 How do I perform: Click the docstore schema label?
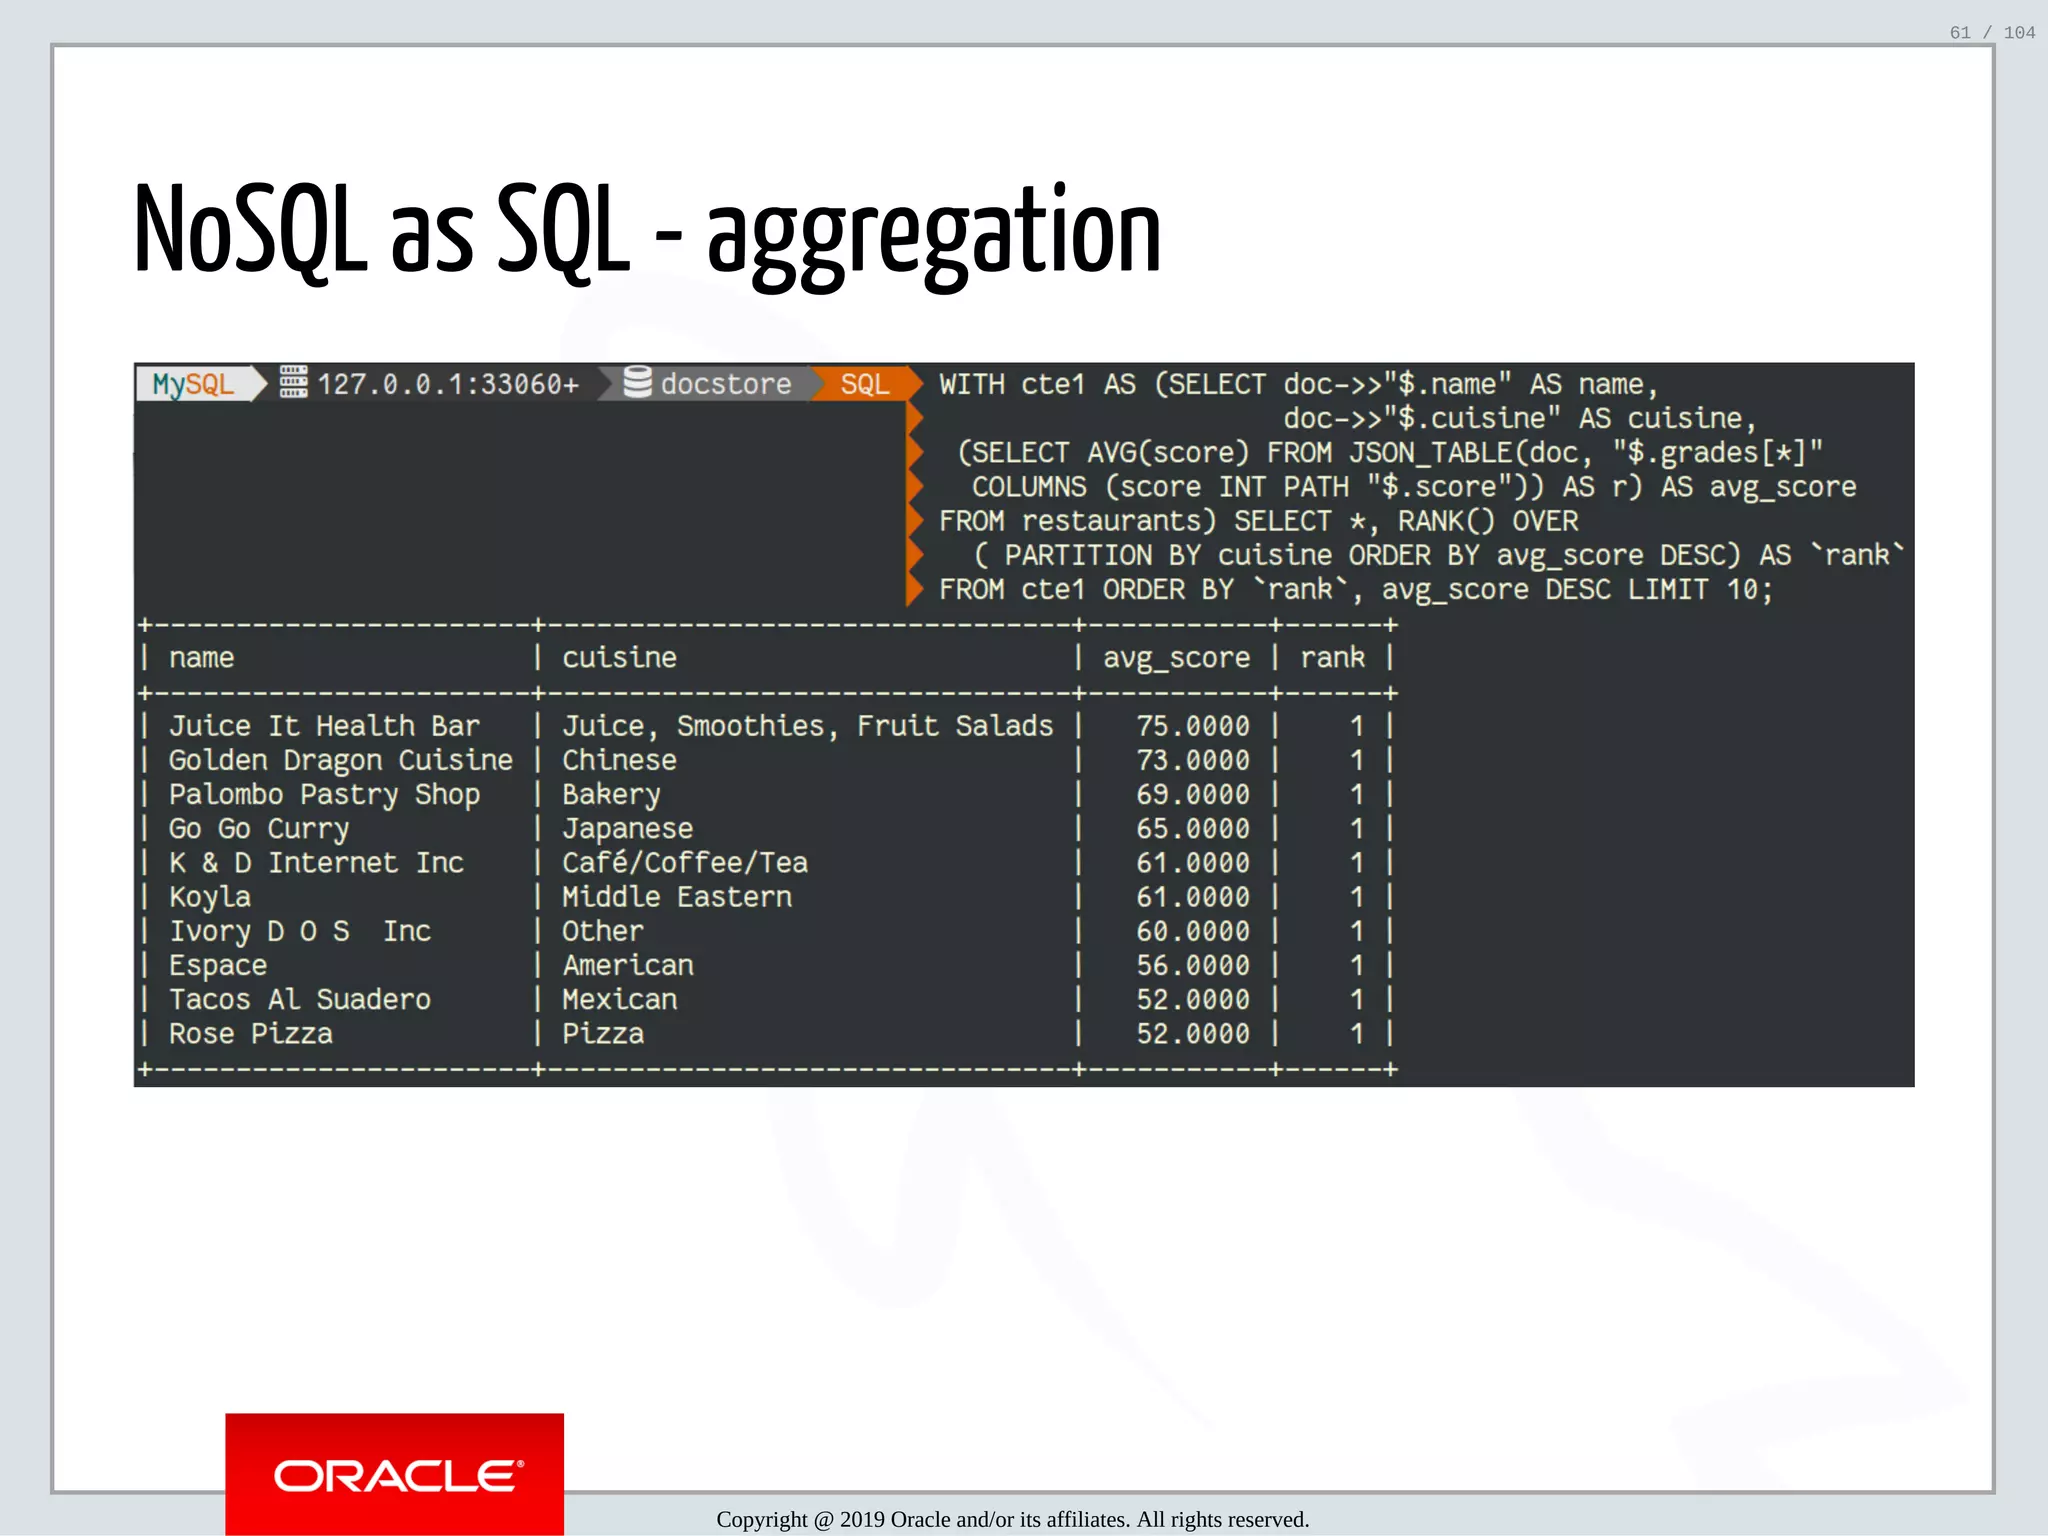coord(726,384)
